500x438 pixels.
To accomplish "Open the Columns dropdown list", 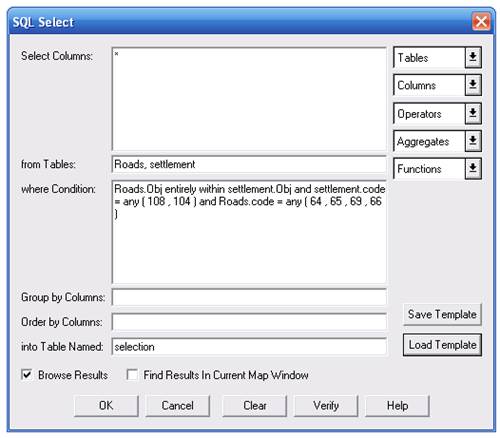I will point(437,85).
